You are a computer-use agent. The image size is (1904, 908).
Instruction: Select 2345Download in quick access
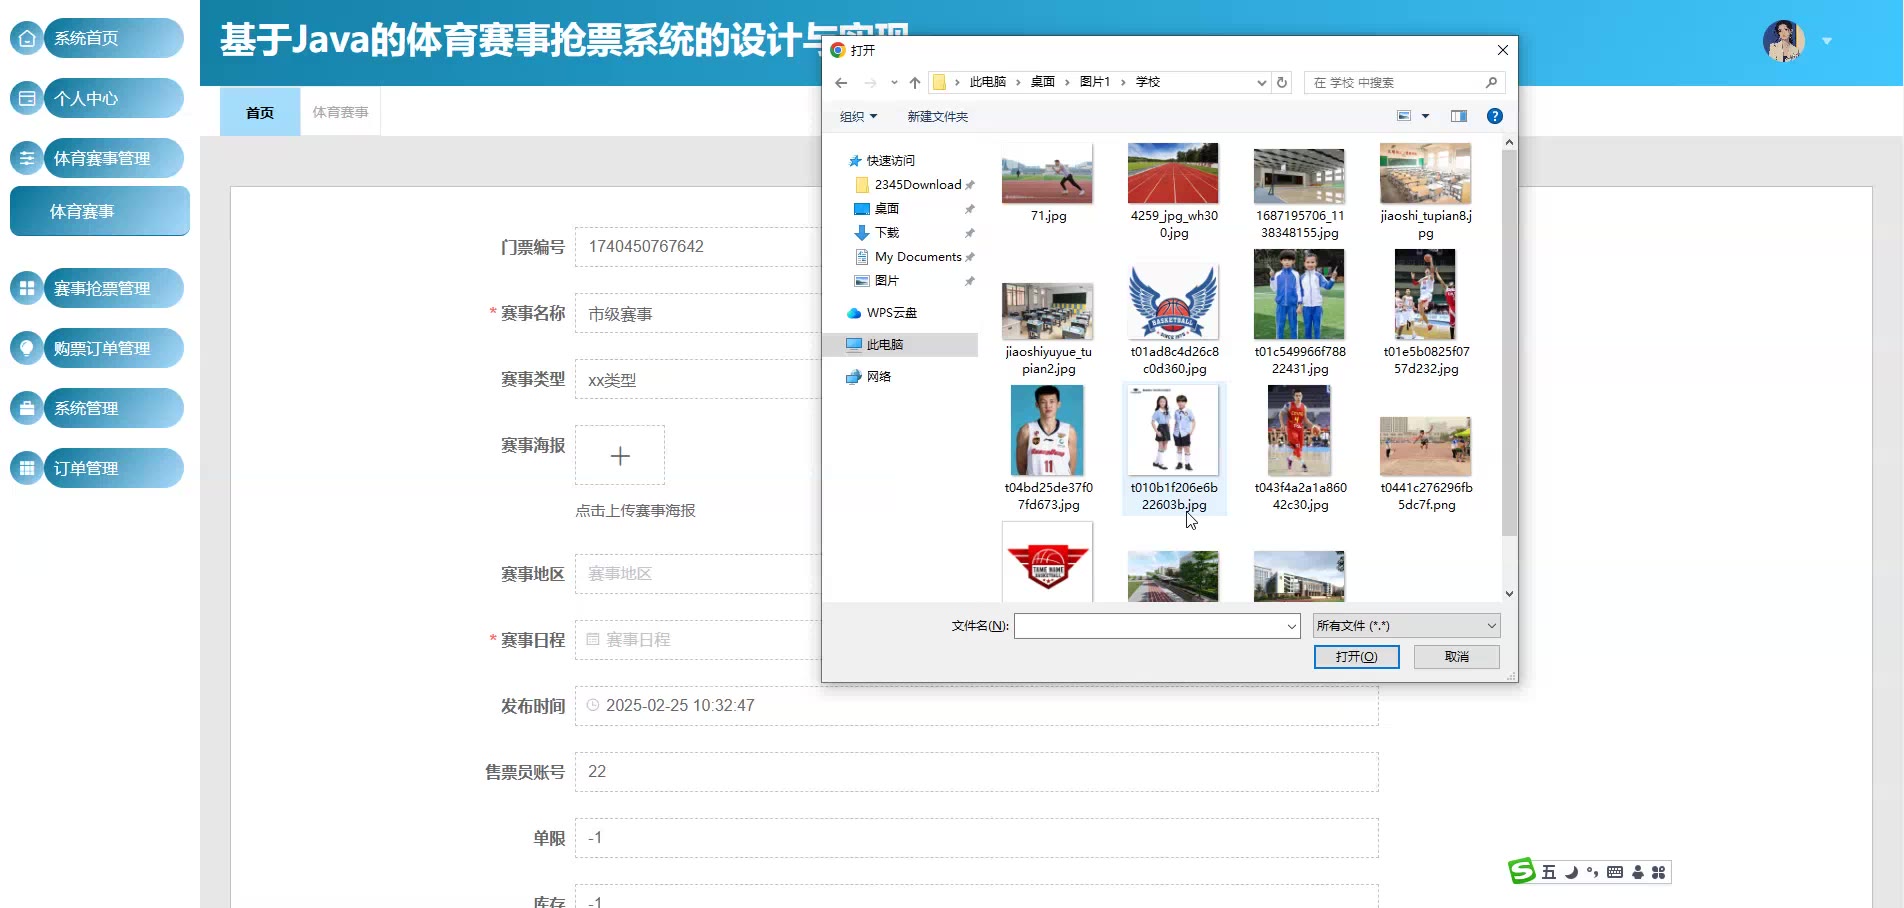point(916,184)
